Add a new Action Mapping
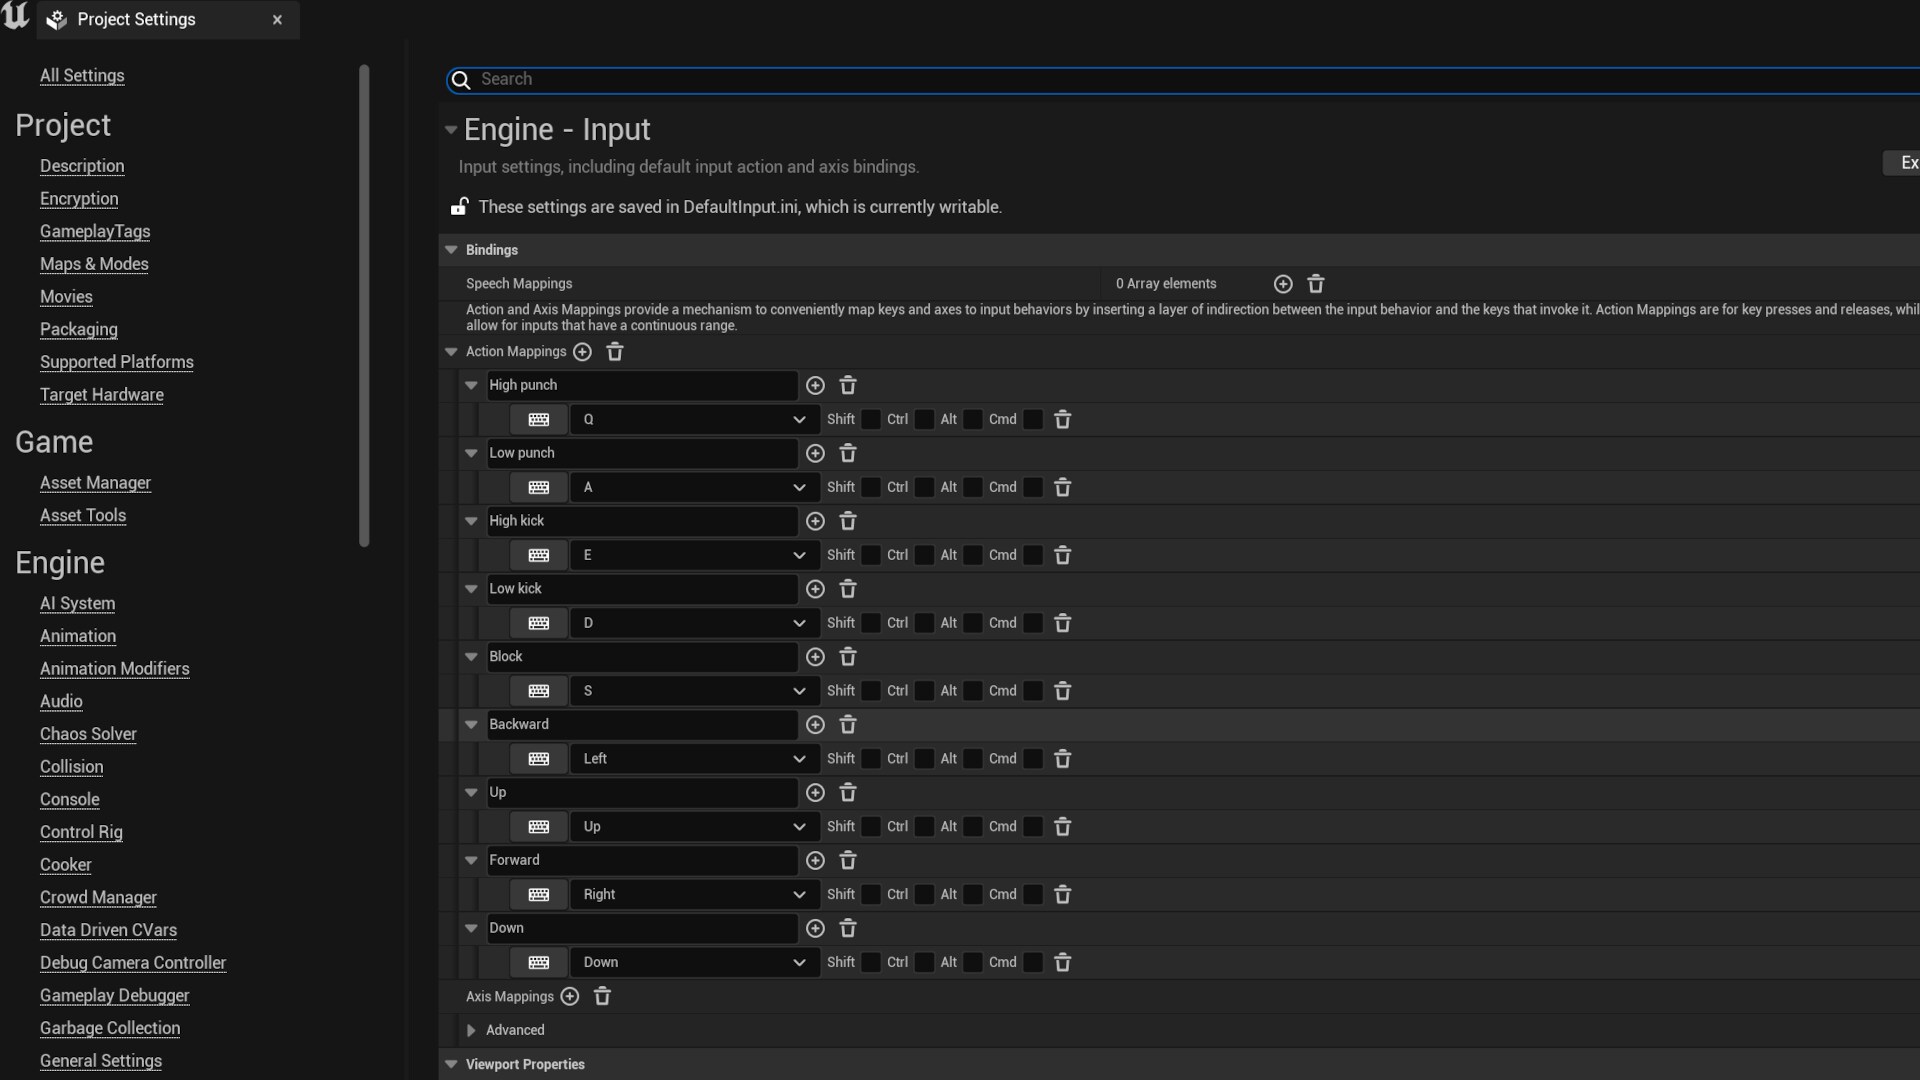Screen dimensions: 1920x1080 [x=583, y=352]
